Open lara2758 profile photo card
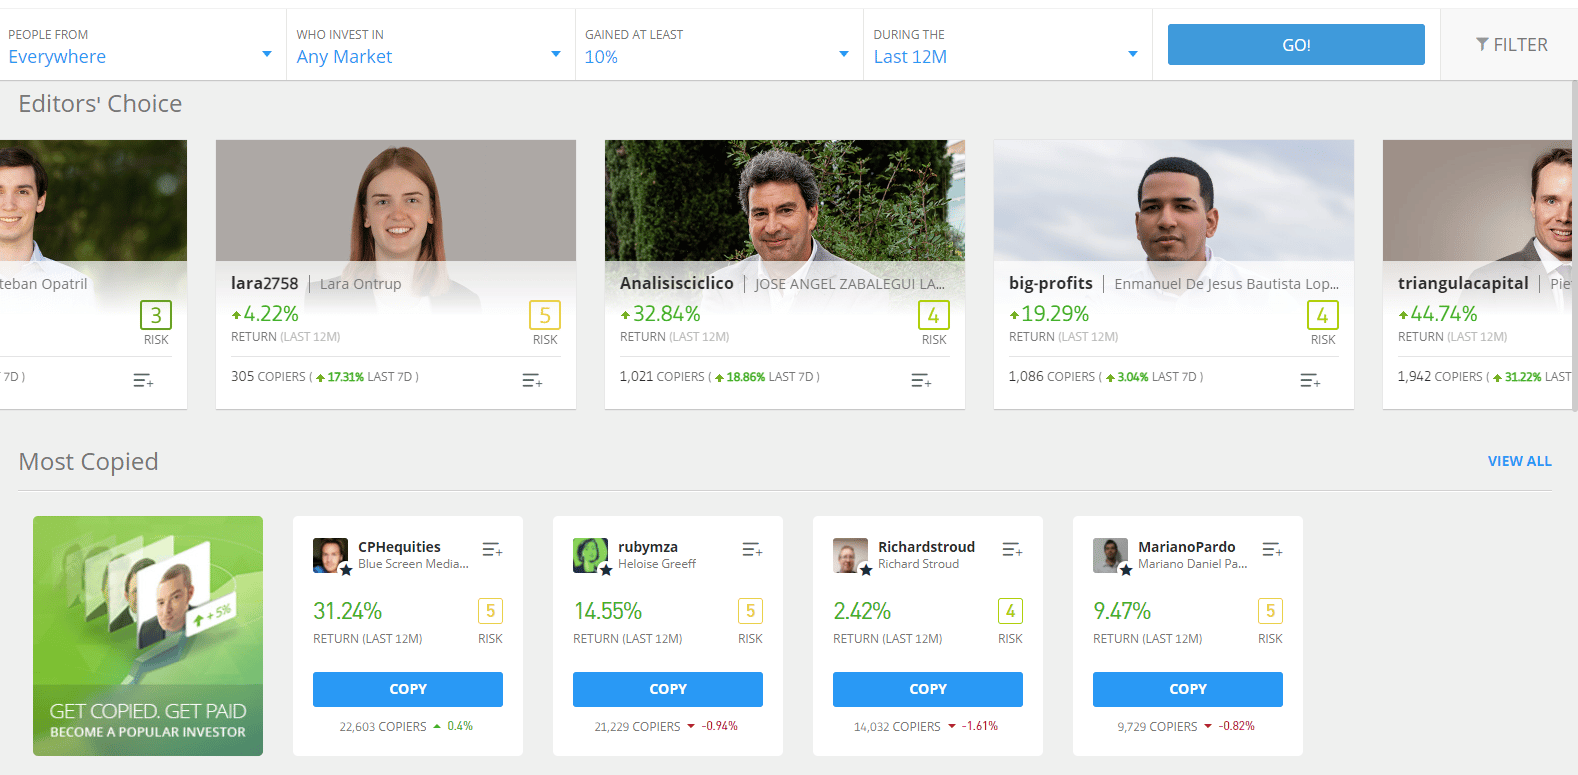1578x775 pixels. click(396, 201)
